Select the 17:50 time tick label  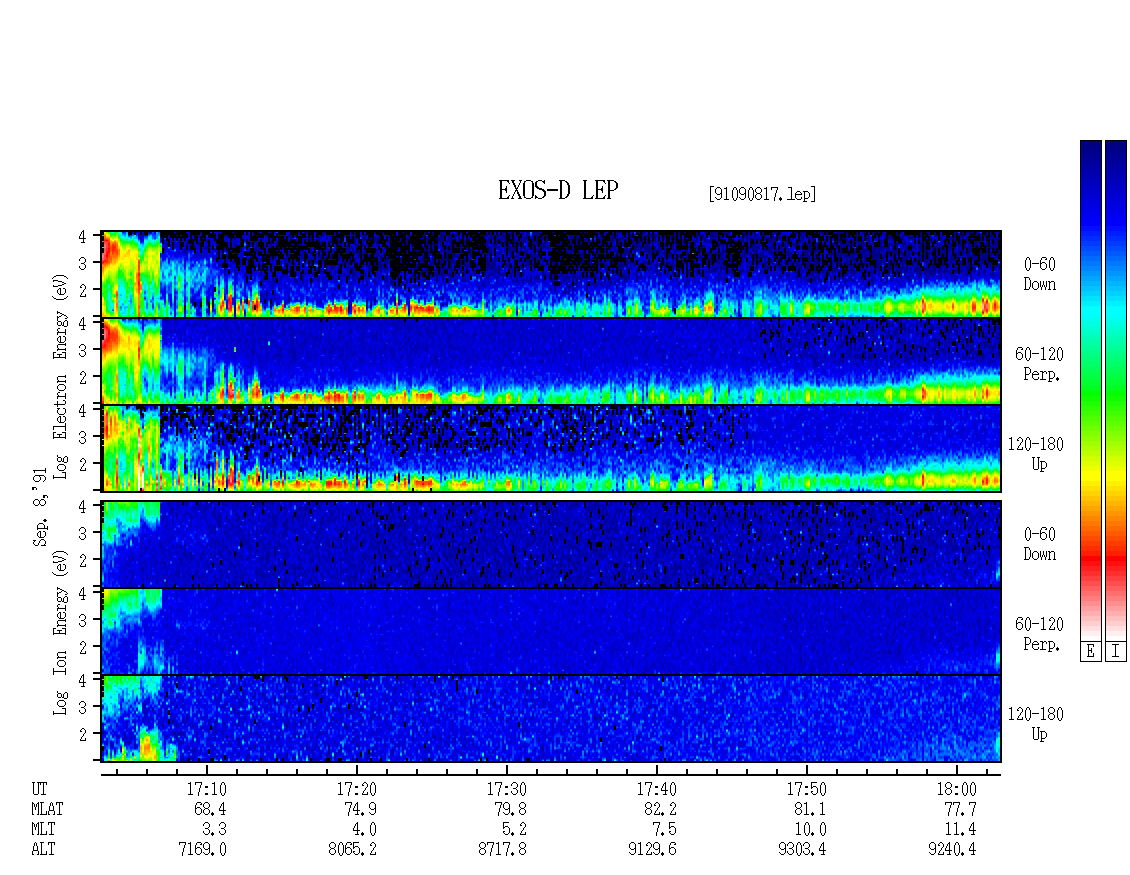[x=806, y=789]
